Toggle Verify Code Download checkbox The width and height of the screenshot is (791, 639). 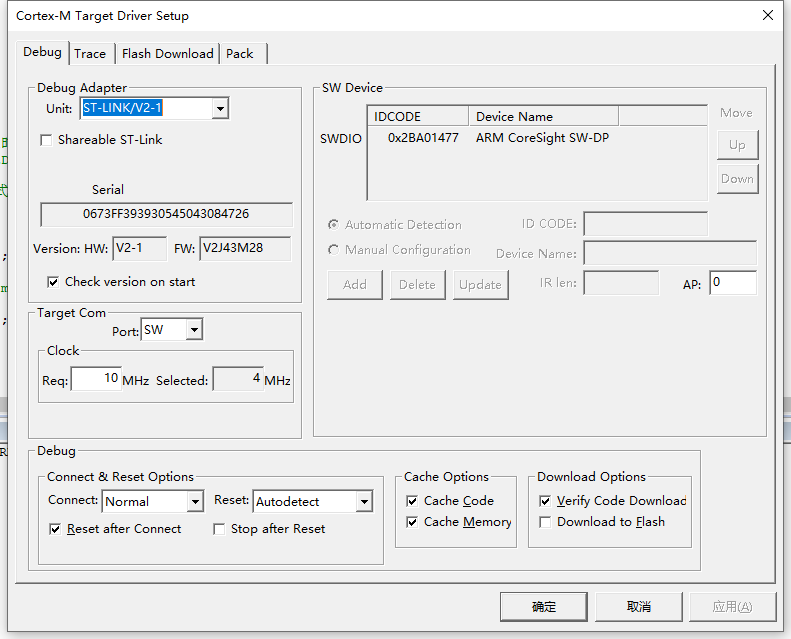545,501
